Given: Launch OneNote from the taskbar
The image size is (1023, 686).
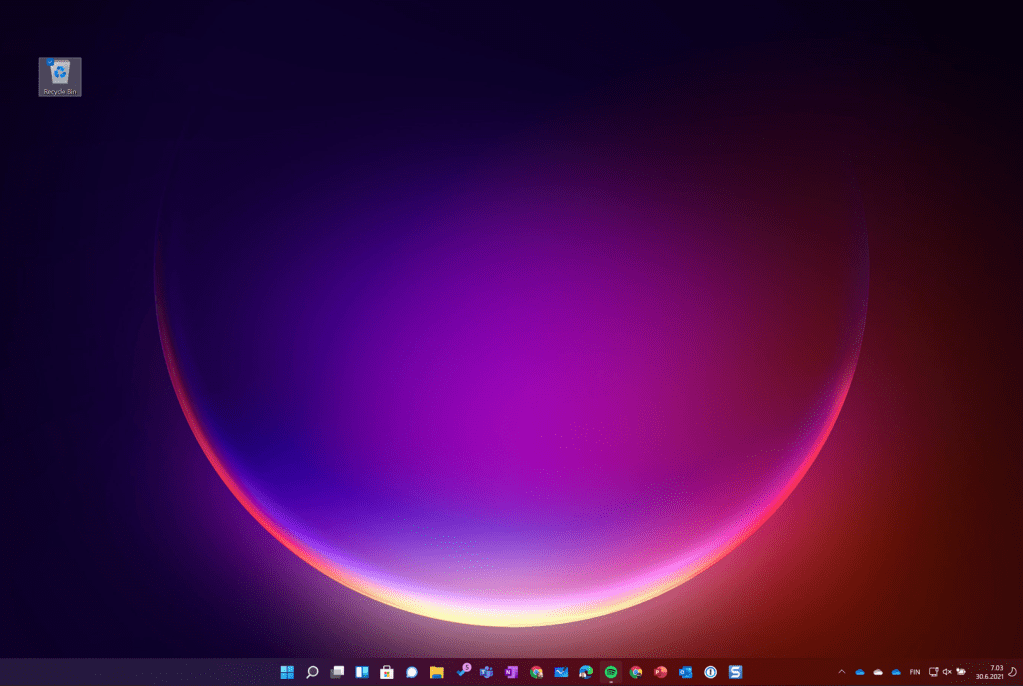Looking at the screenshot, I should tap(511, 672).
